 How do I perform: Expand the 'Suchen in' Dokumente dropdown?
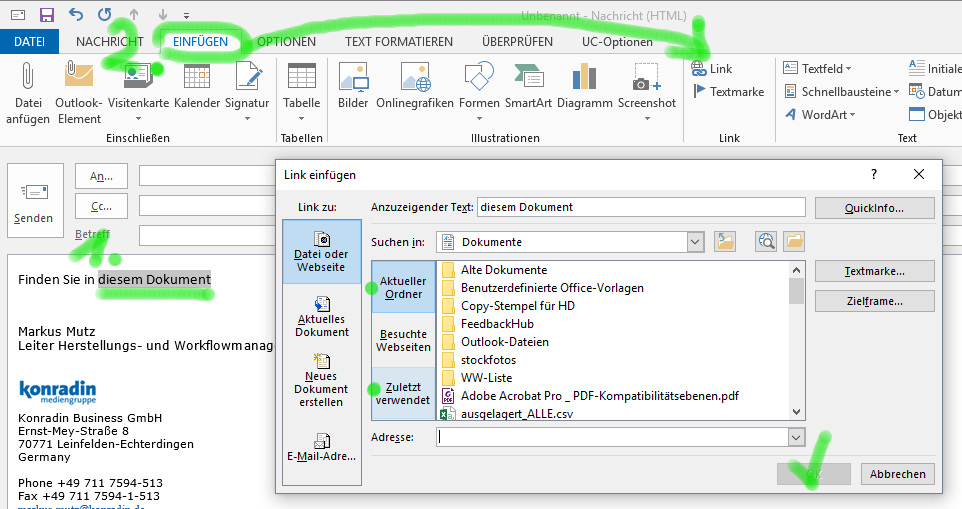coord(695,241)
